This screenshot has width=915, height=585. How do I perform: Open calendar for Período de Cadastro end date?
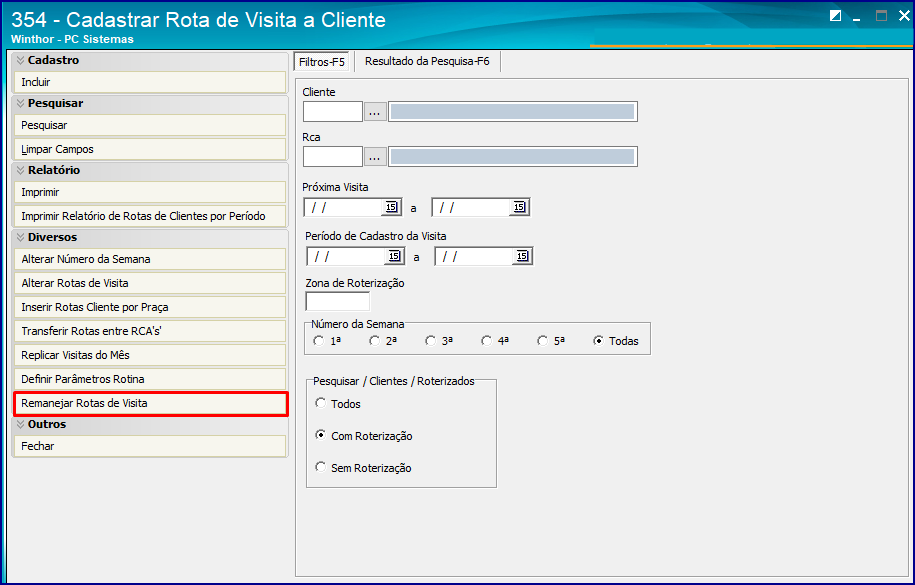click(522, 256)
